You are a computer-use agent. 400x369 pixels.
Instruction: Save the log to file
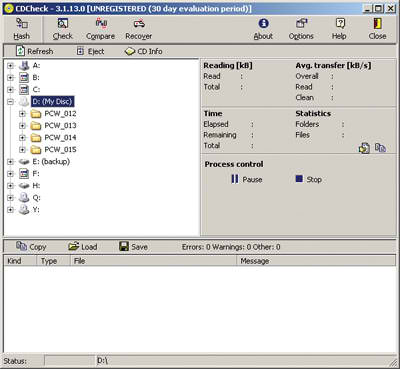tap(133, 247)
